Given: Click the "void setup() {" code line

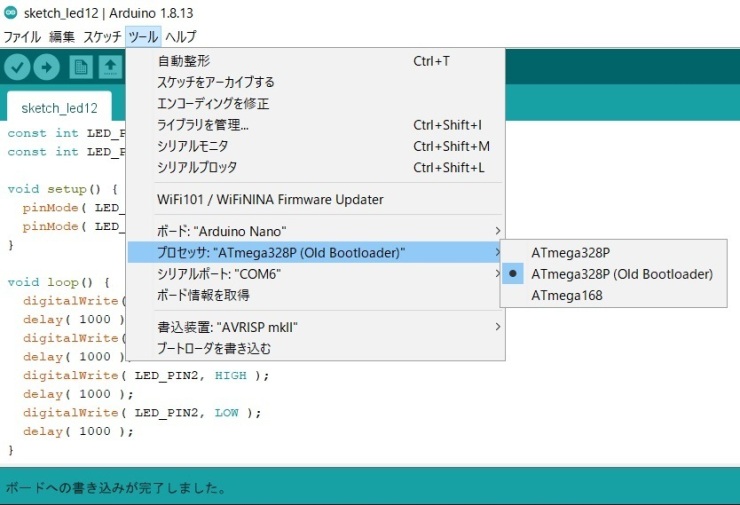Looking at the screenshot, I should coord(63,189).
